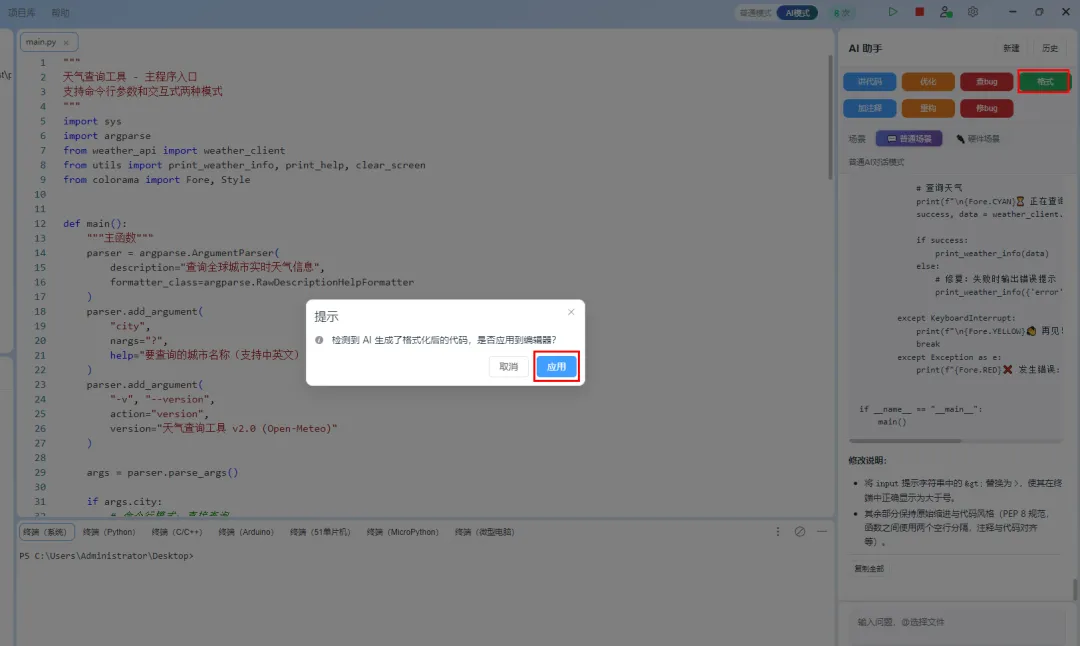Image resolution: width=1080 pixels, height=646 pixels.
Task: Switch to 终端 (MicroPython) terminal tab
Action: 402,532
